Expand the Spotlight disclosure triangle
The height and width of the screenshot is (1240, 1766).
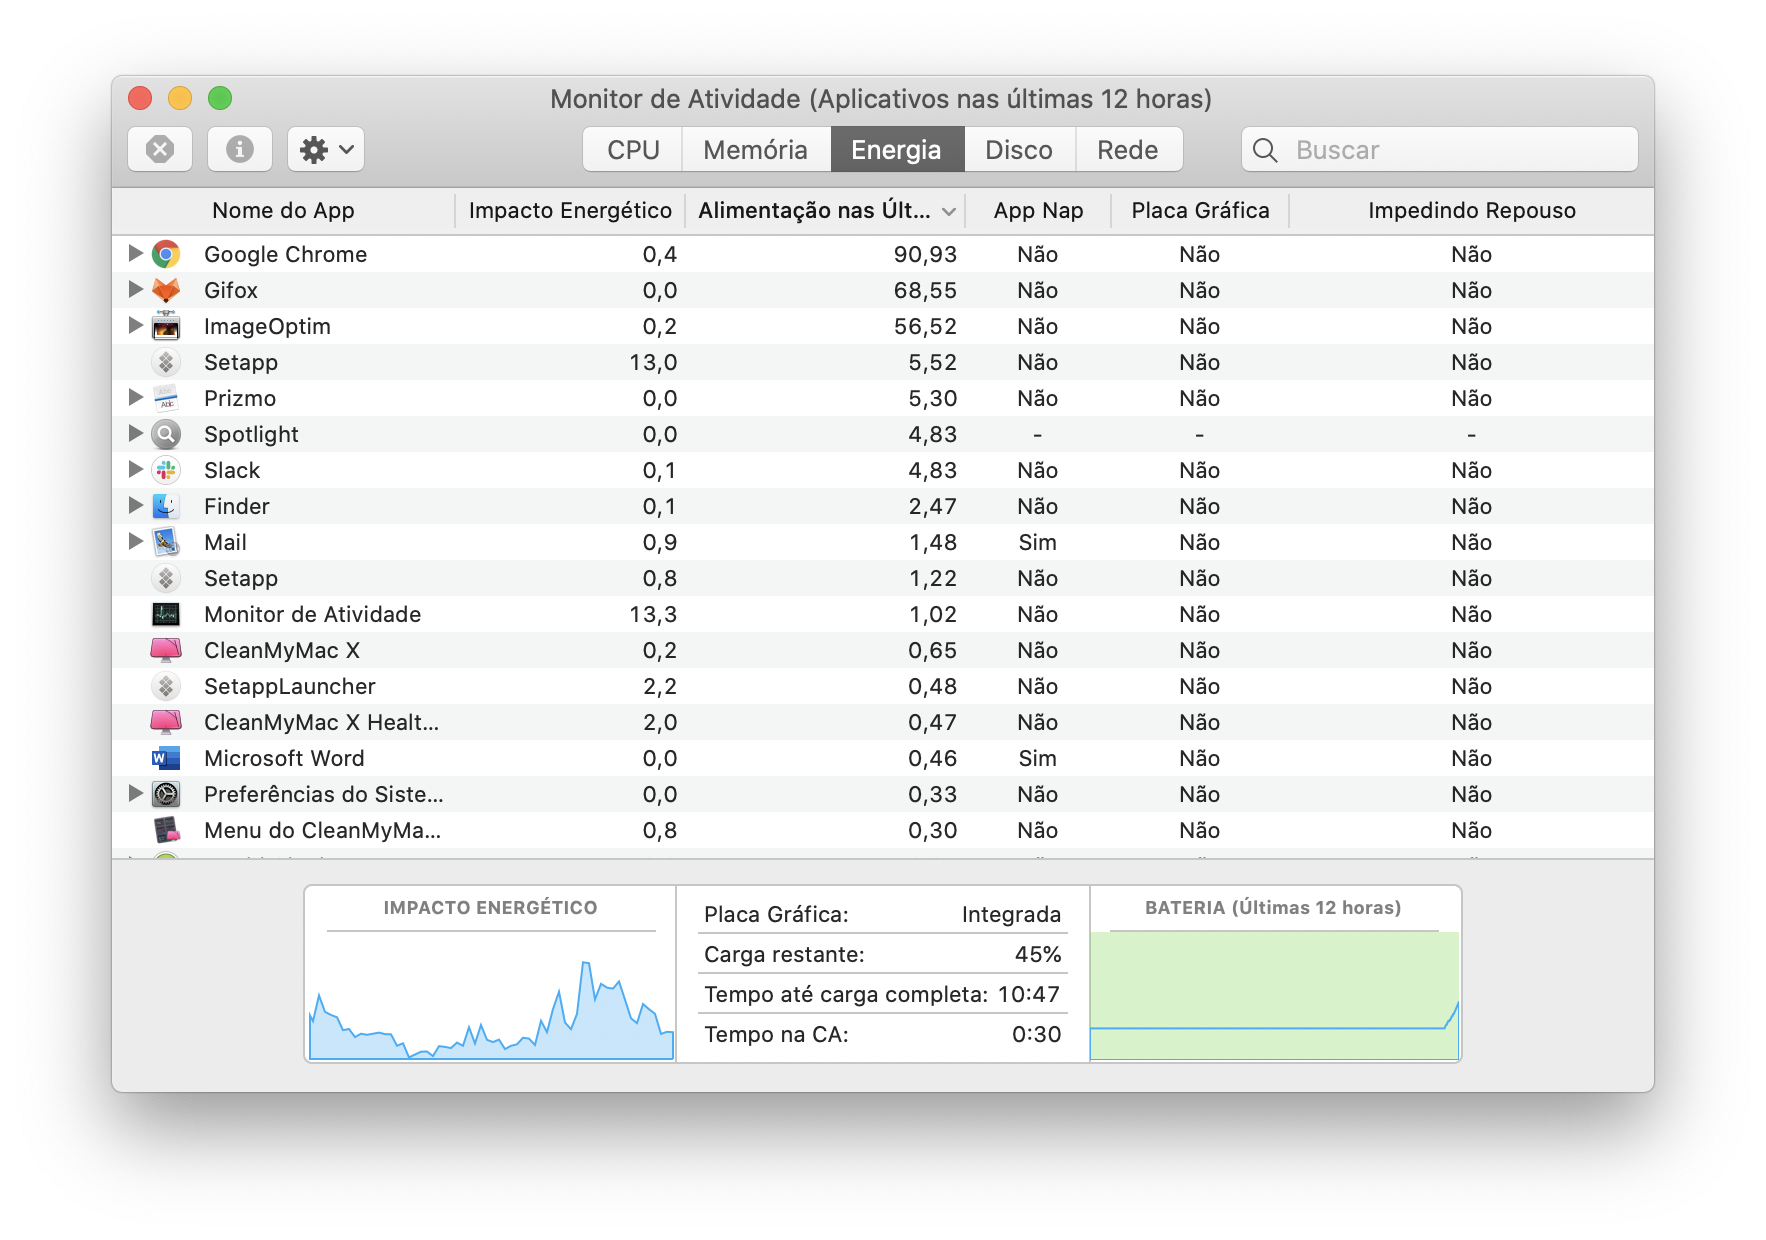pos(136,433)
